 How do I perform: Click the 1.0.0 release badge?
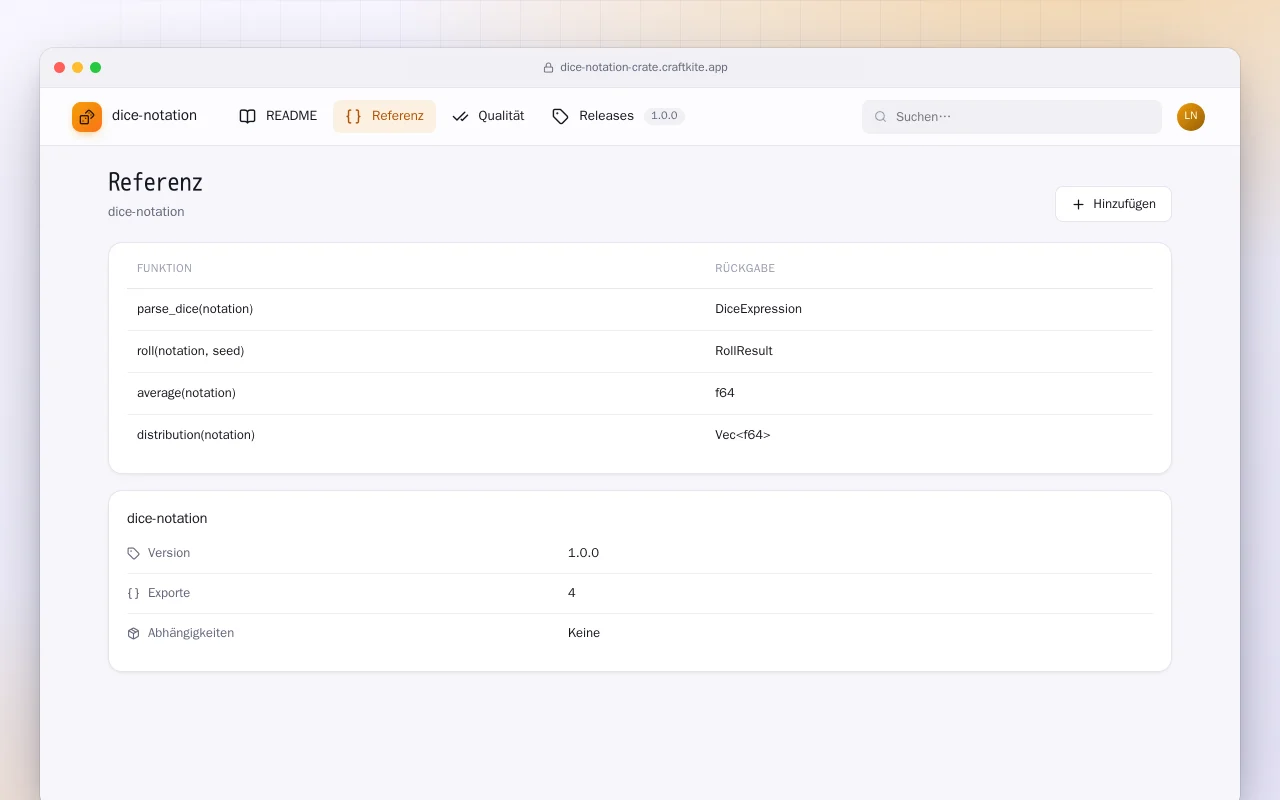pos(664,116)
